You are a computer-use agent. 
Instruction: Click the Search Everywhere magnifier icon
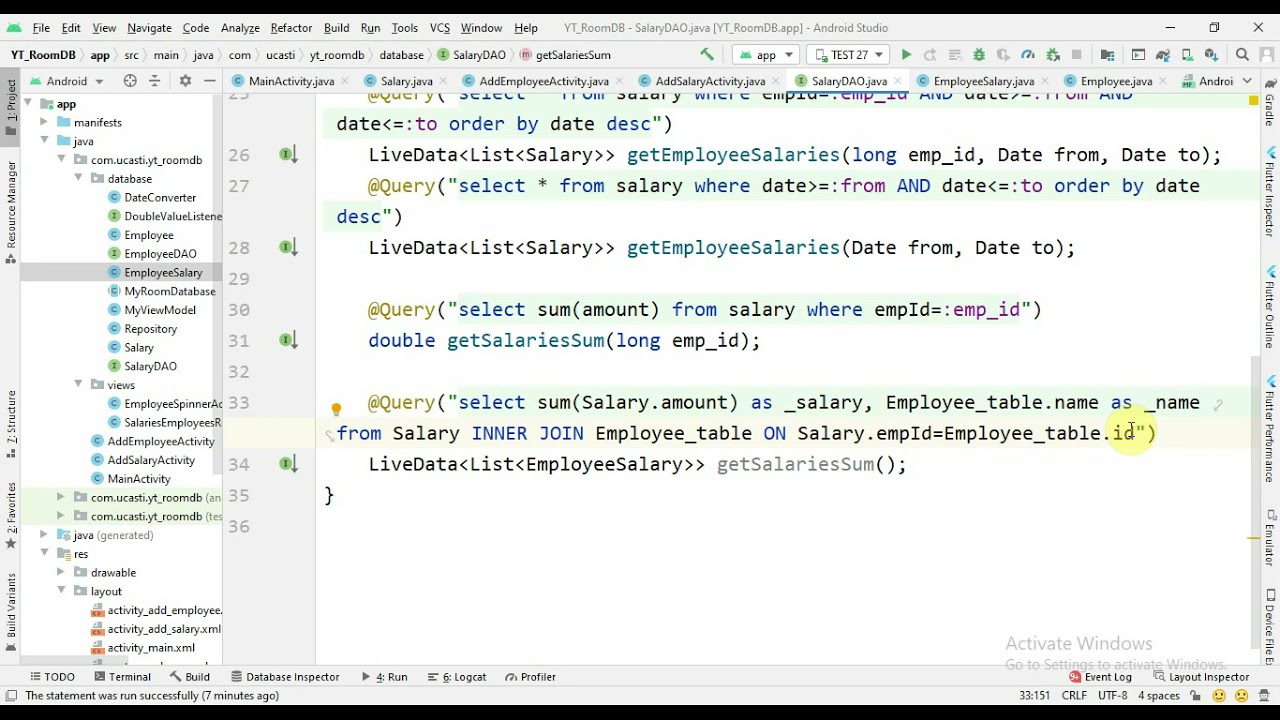pyautogui.click(x=1242, y=55)
